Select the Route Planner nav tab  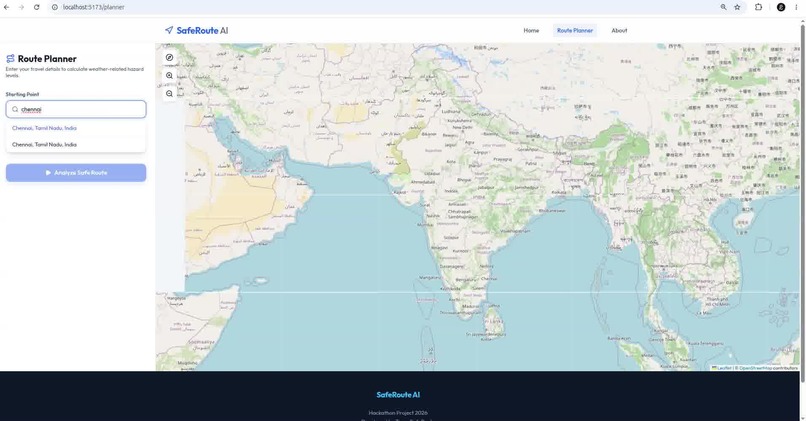point(575,30)
